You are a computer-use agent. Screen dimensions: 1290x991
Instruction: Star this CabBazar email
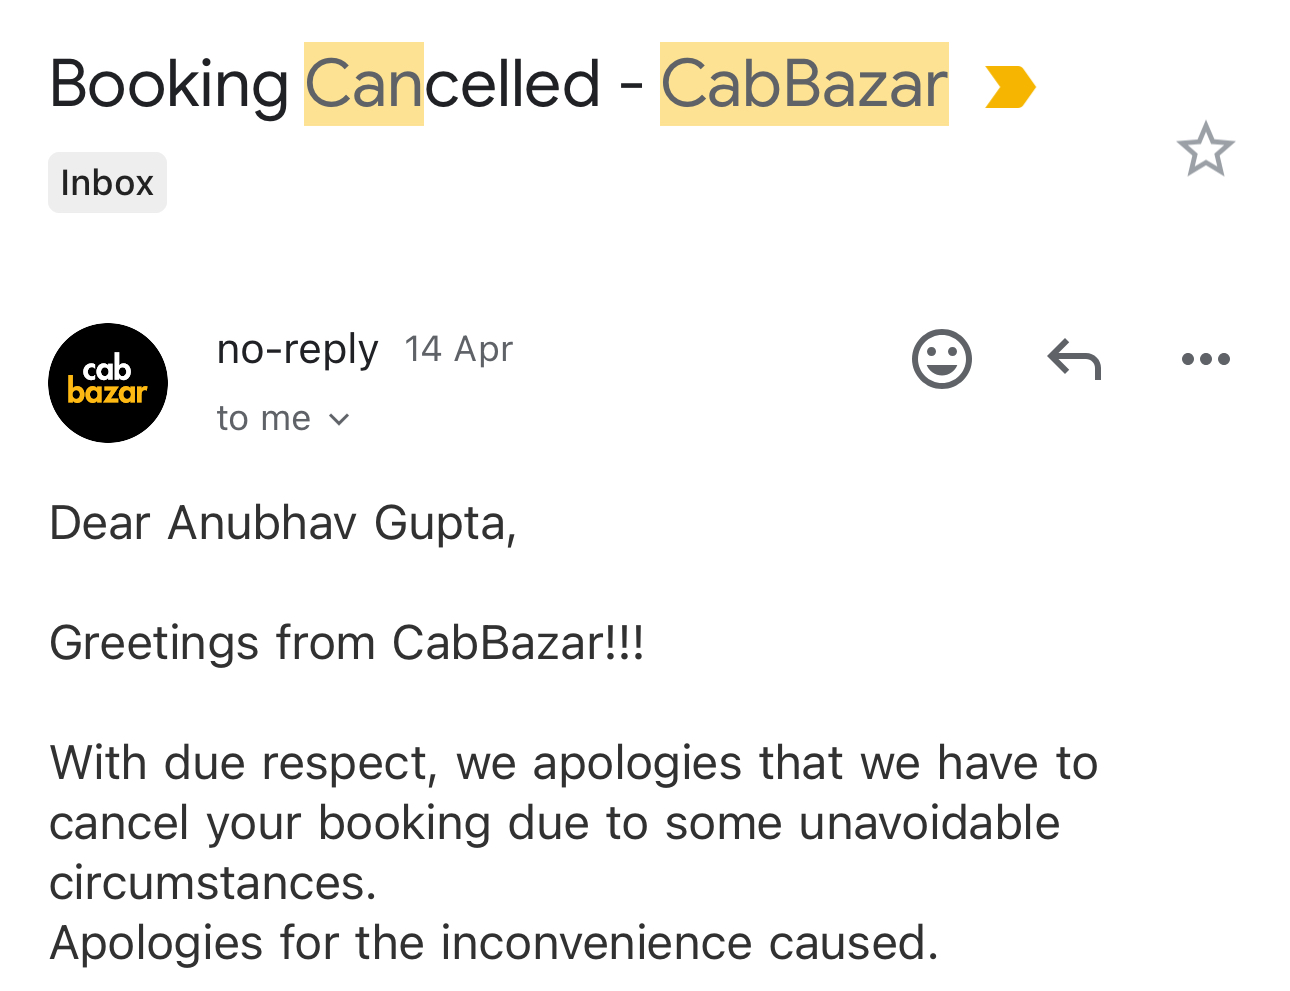(x=1205, y=150)
